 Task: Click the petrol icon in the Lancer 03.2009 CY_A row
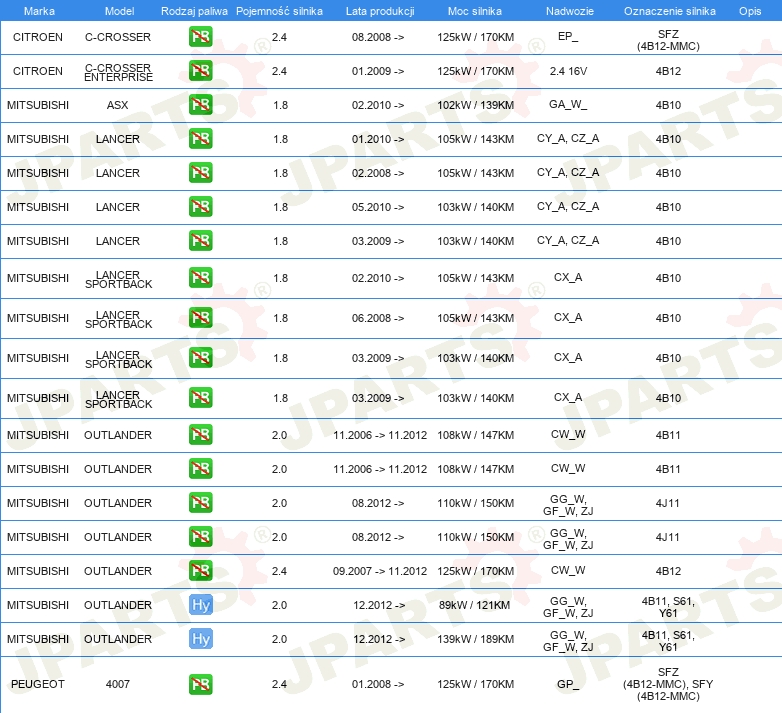(x=200, y=240)
